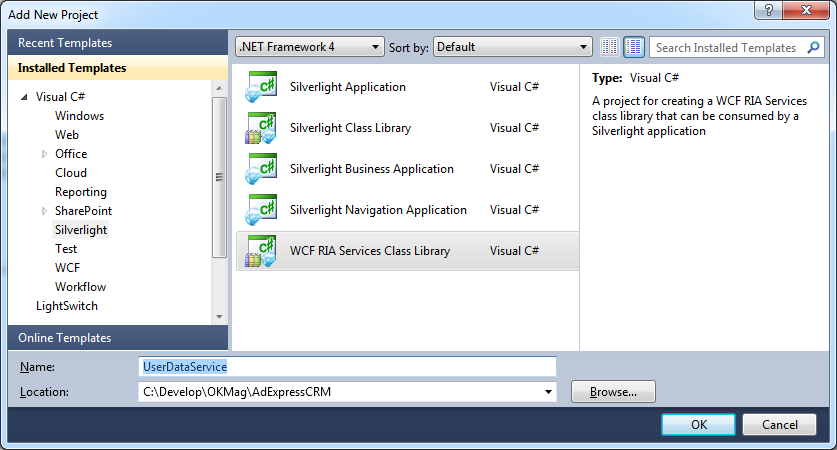
Task: Click 'Visual C#' beside Silverlight Business Application
Action: point(514,169)
